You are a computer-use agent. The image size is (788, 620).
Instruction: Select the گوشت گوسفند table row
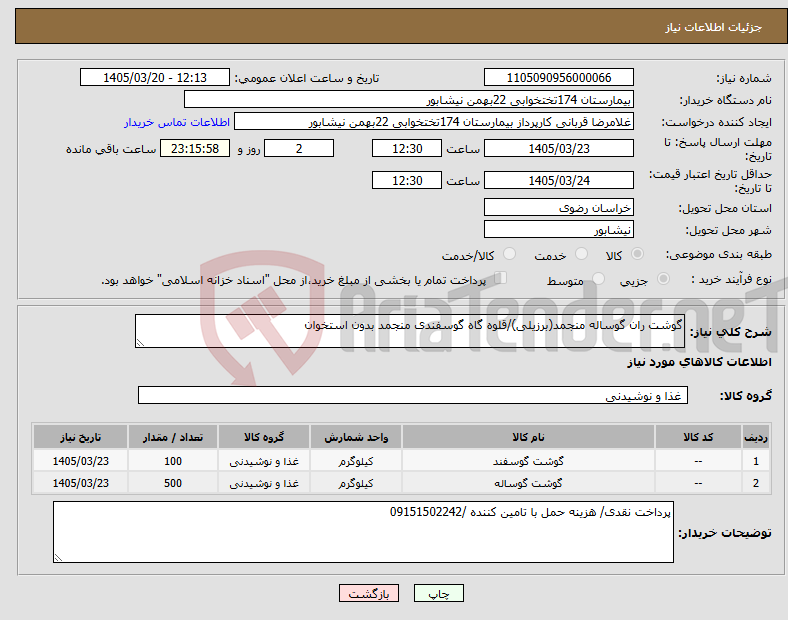tap(401, 461)
